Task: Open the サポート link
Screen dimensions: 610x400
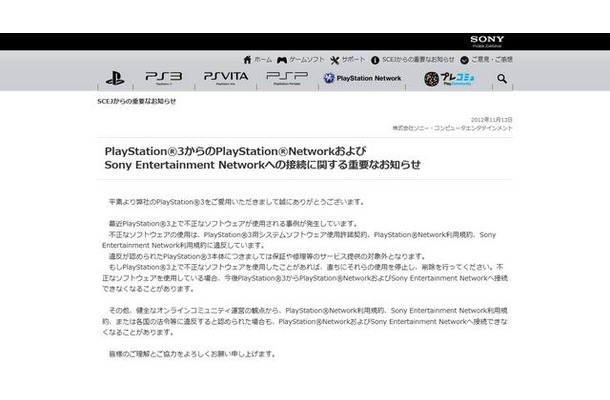Action: point(353,60)
